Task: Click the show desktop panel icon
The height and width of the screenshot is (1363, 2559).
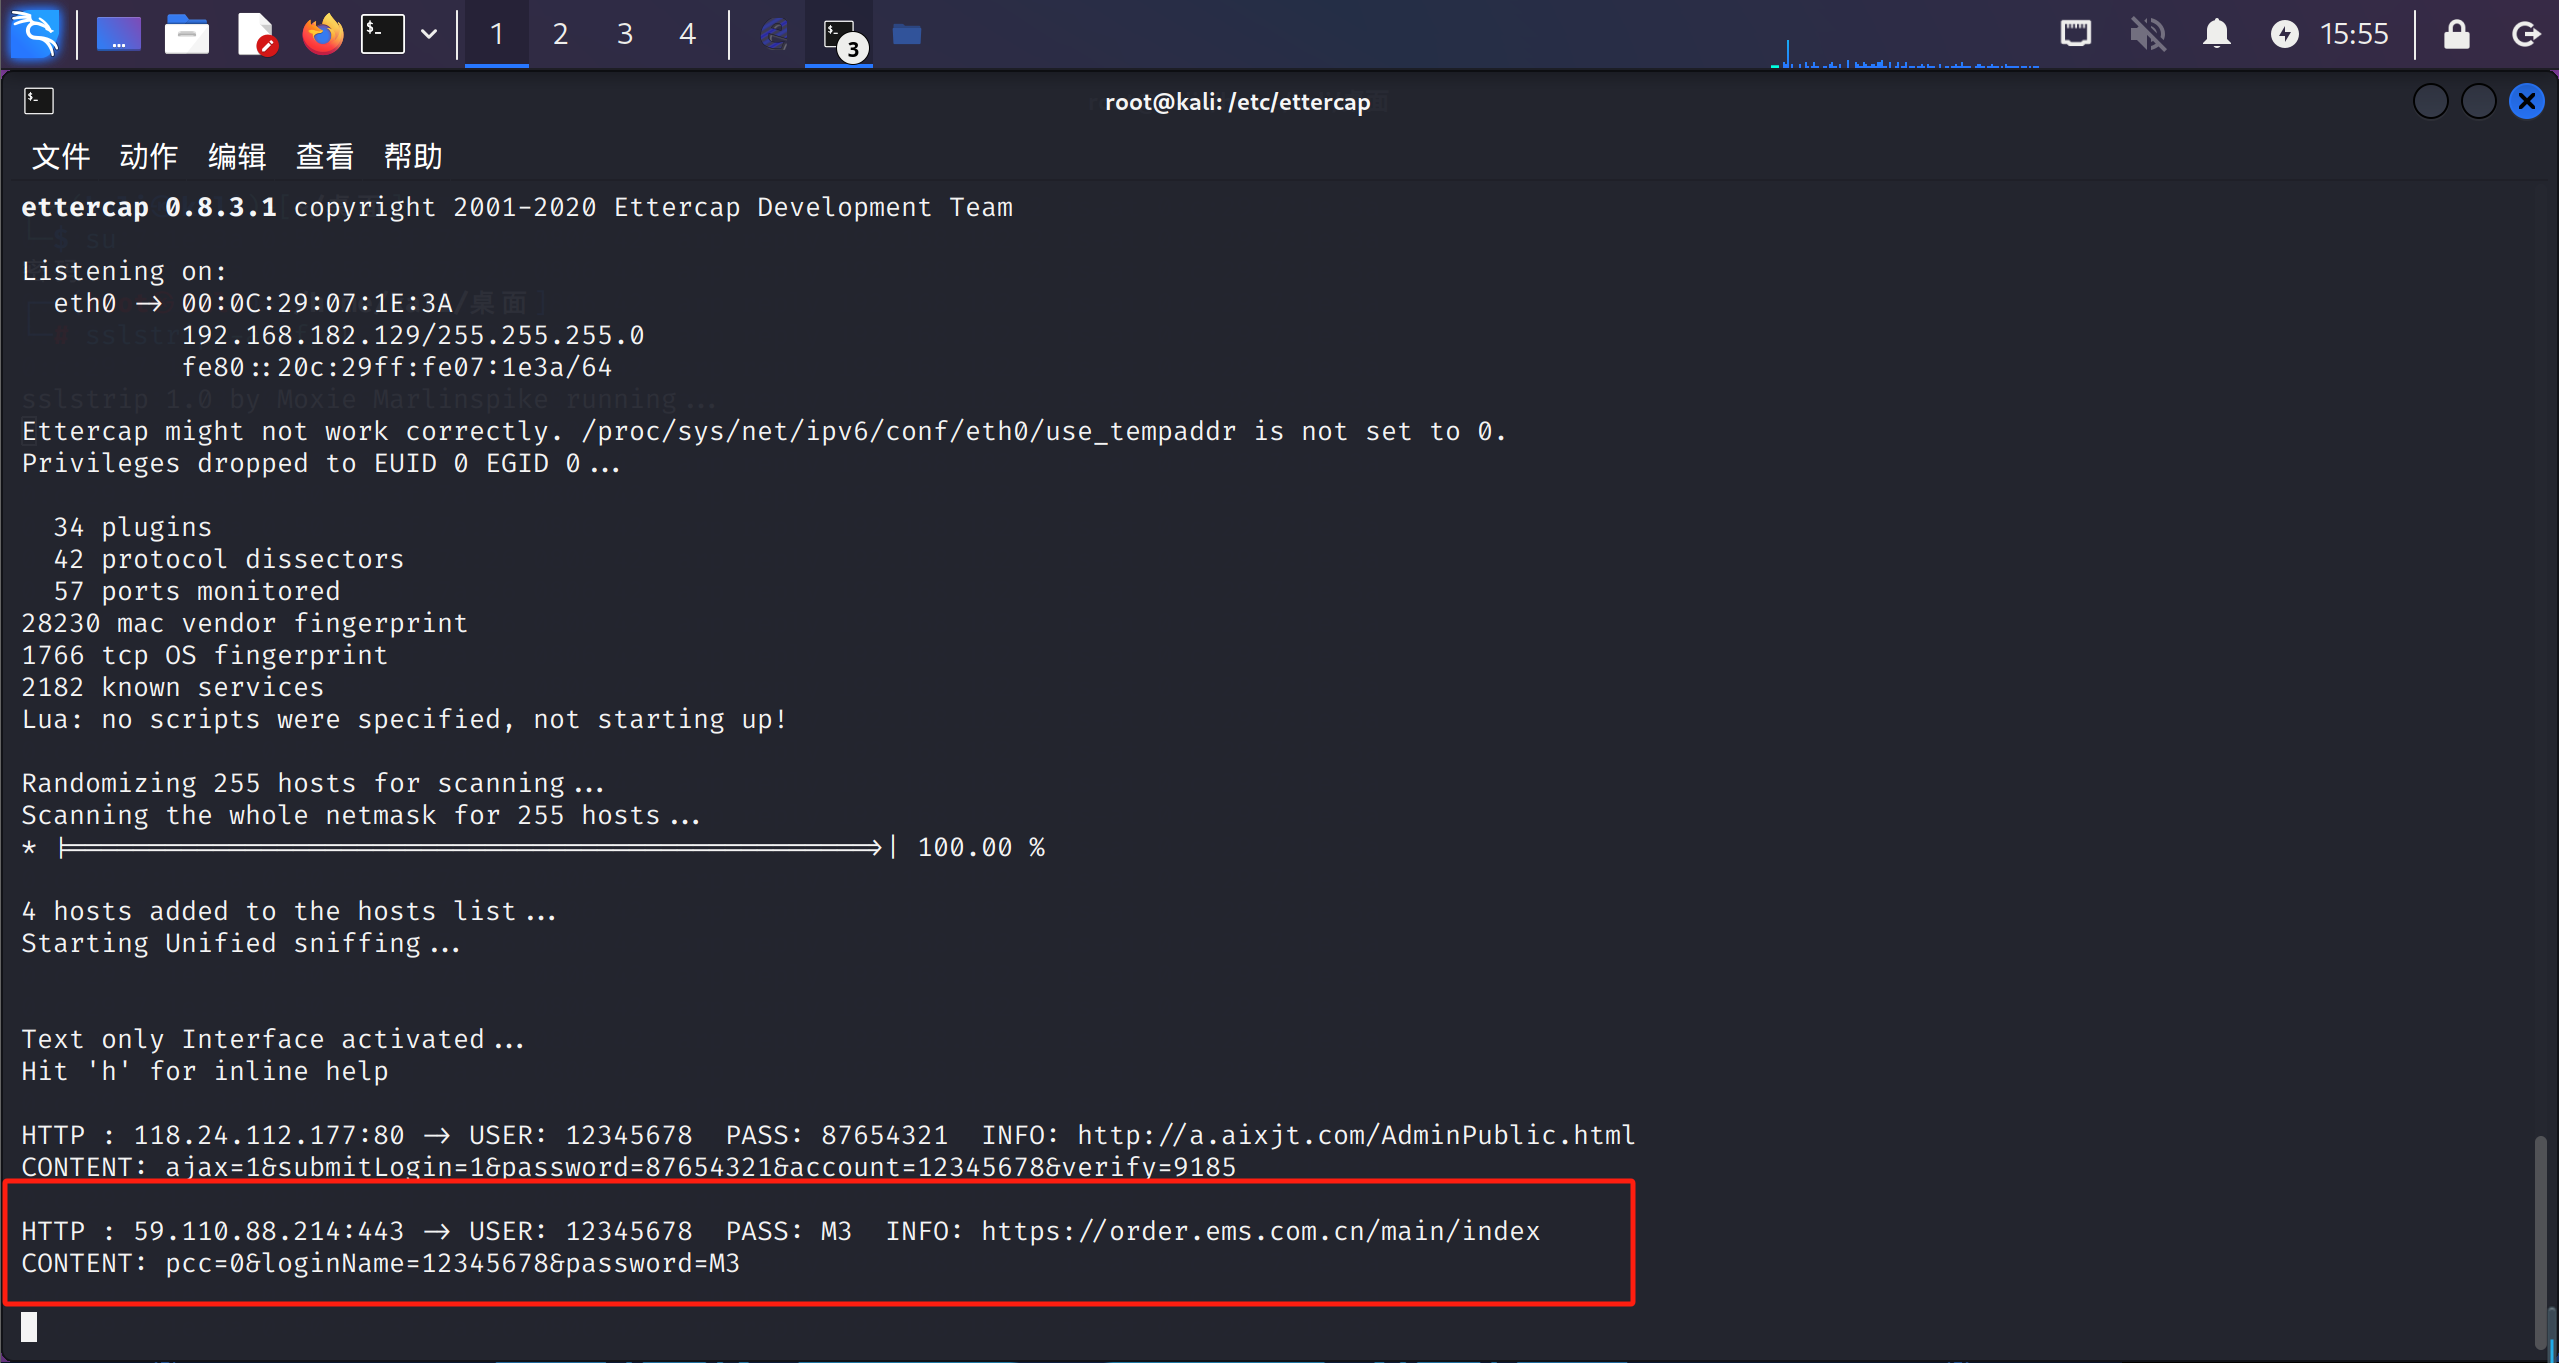Action: [x=118, y=34]
